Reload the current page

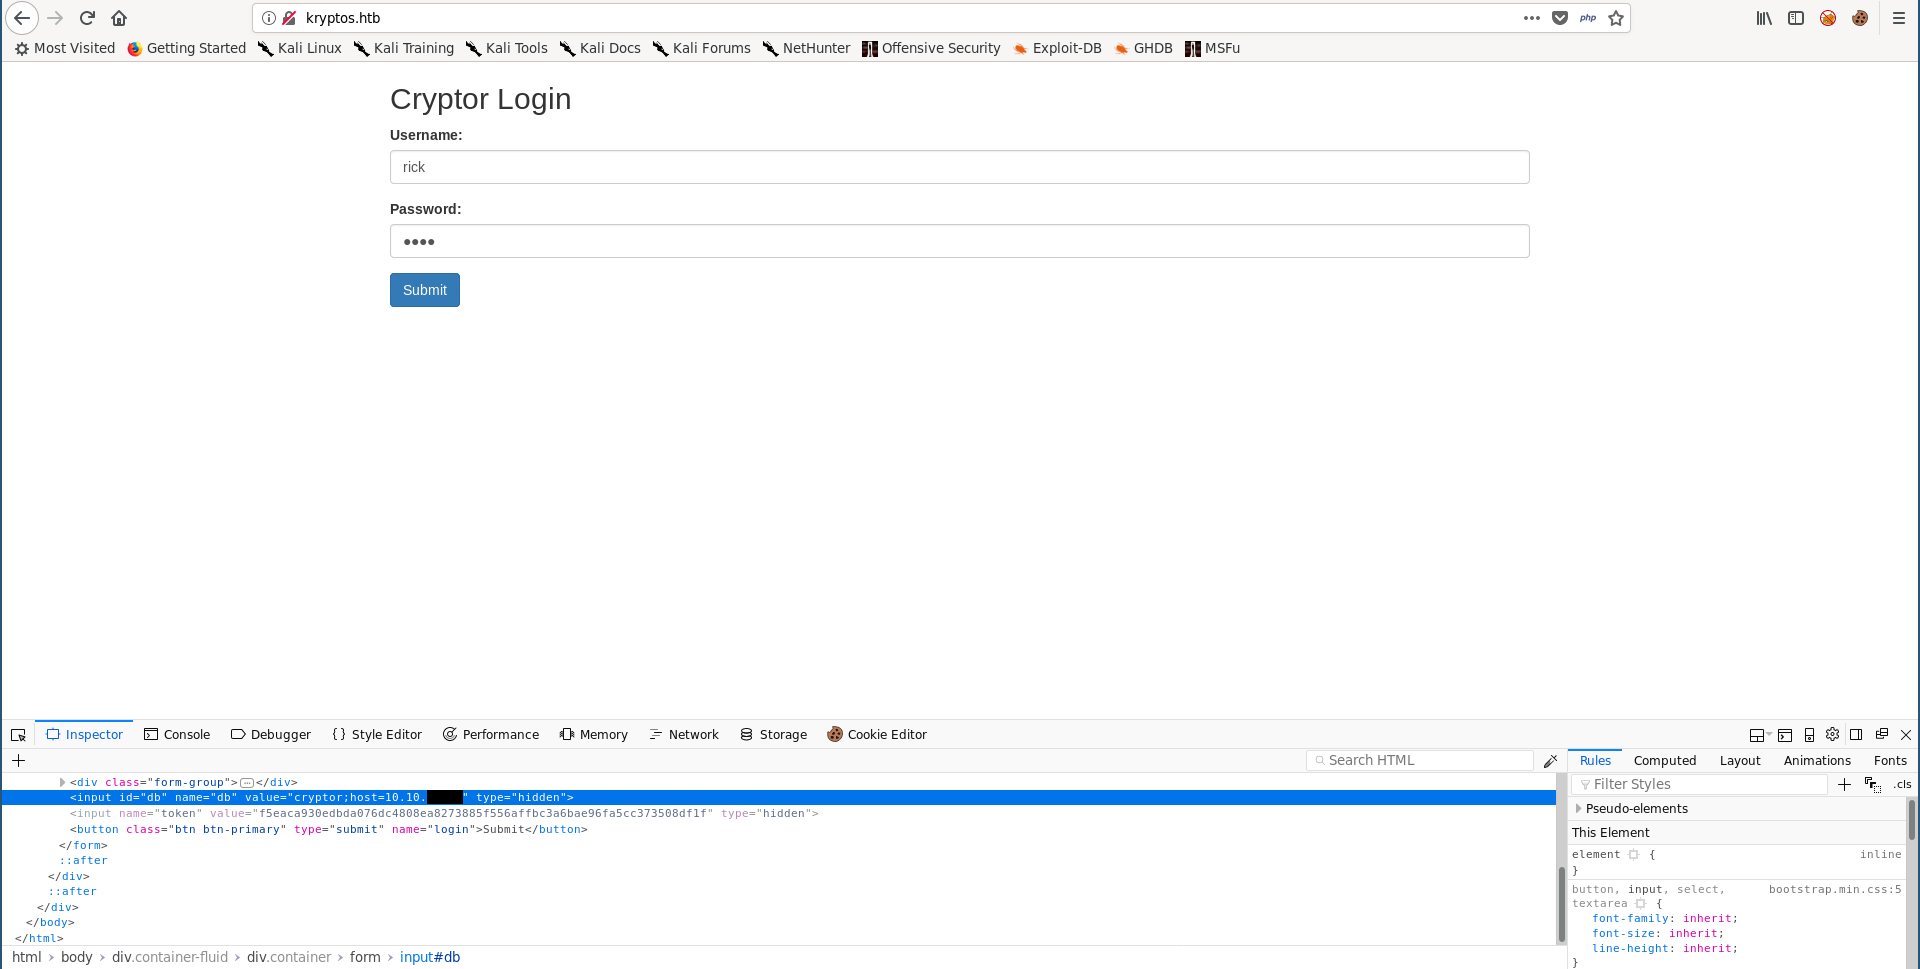pos(87,18)
